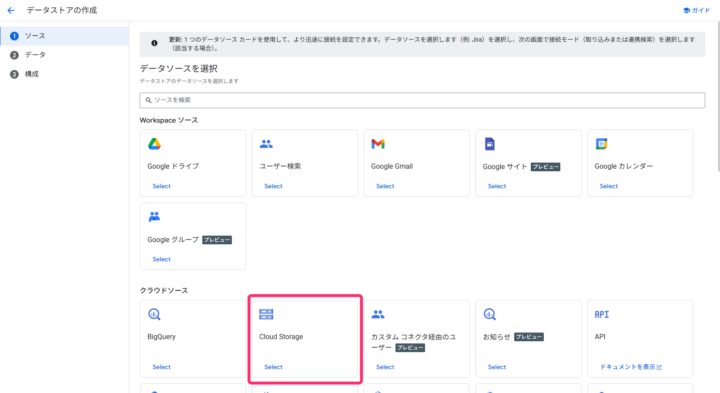720x393 pixels.
Task: Open the ガイド guide link
Action: click(x=697, y=10)
